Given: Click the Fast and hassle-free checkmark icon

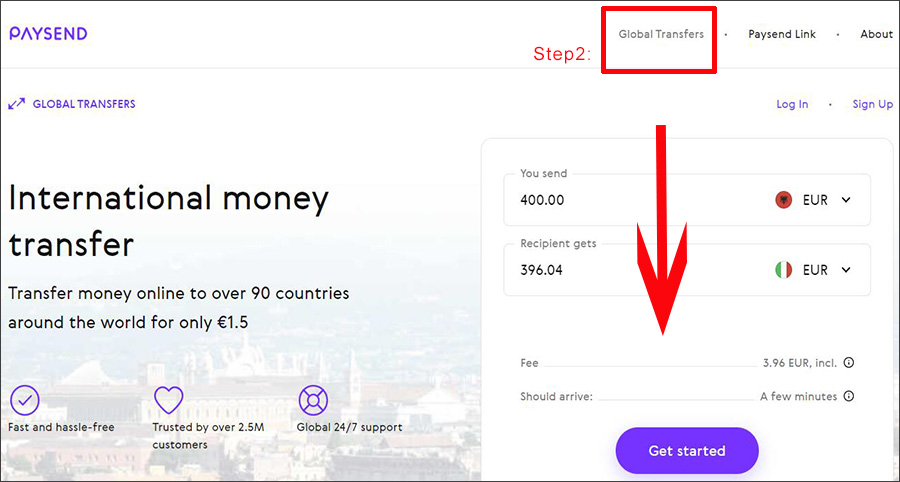Looking at the screenshot, I should (25, 401).
